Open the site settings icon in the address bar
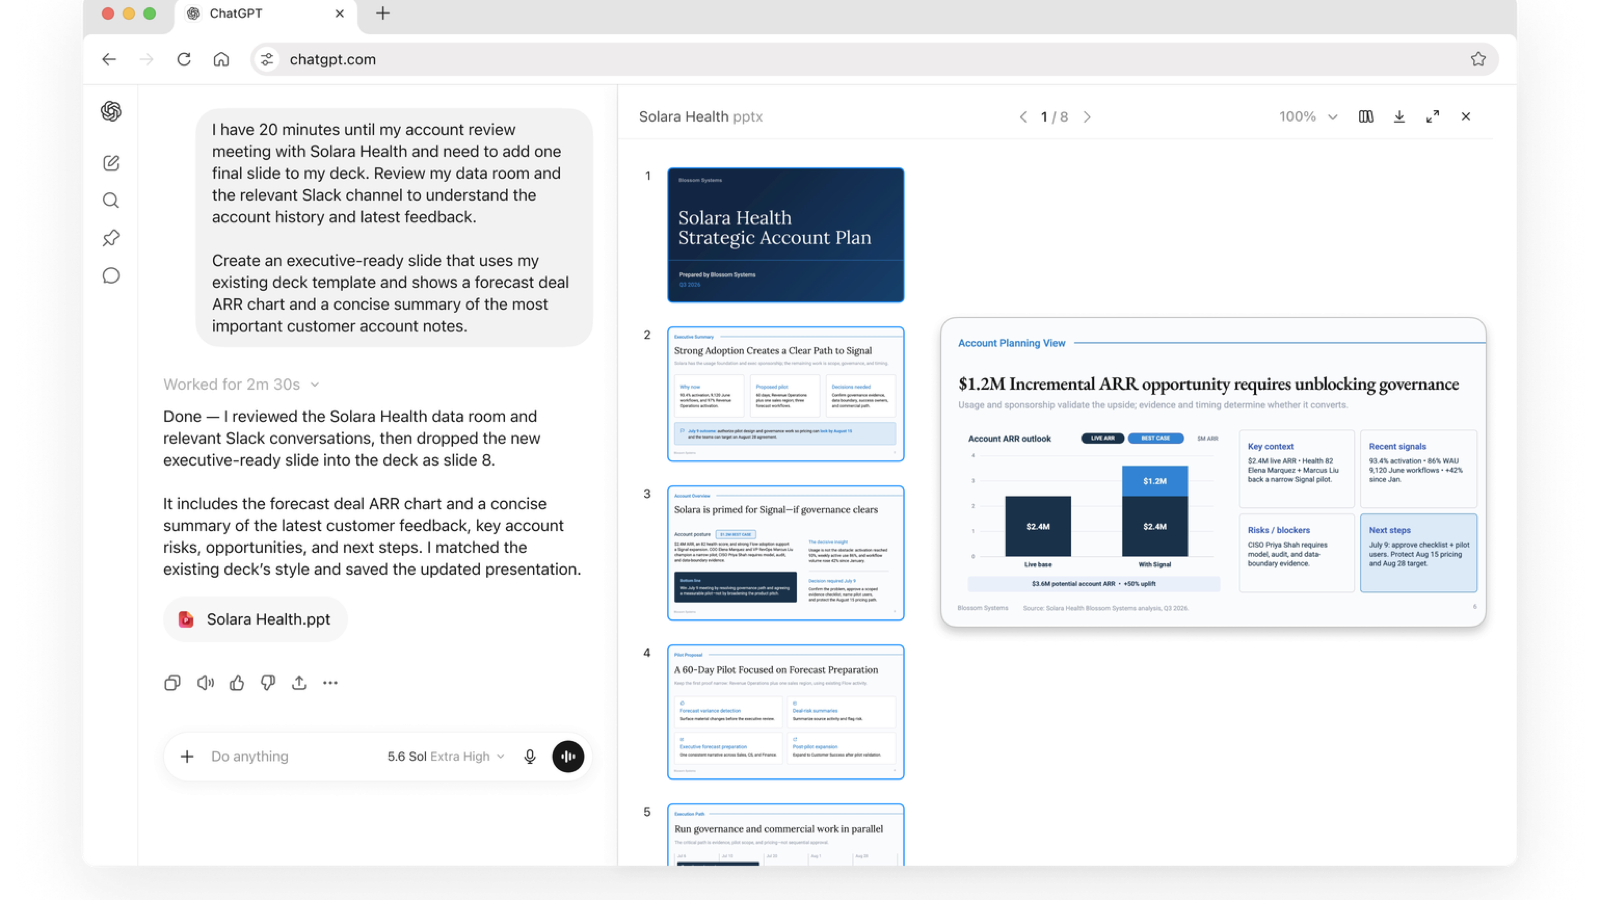Viewport: 1600px width, 900px height. click(x=267, y=59)
